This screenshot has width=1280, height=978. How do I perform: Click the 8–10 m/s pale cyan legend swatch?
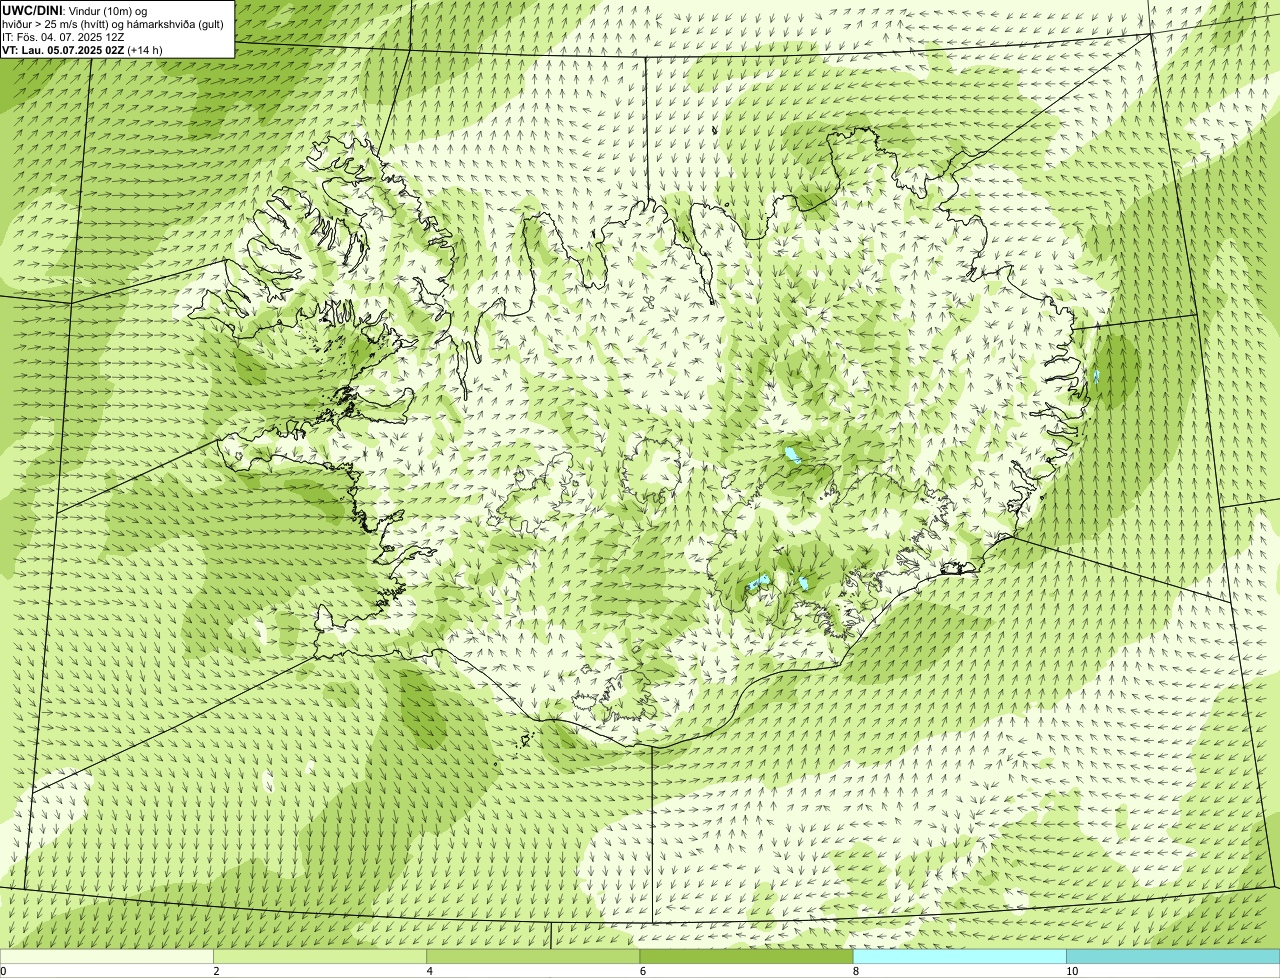click(x=959, y=956)
